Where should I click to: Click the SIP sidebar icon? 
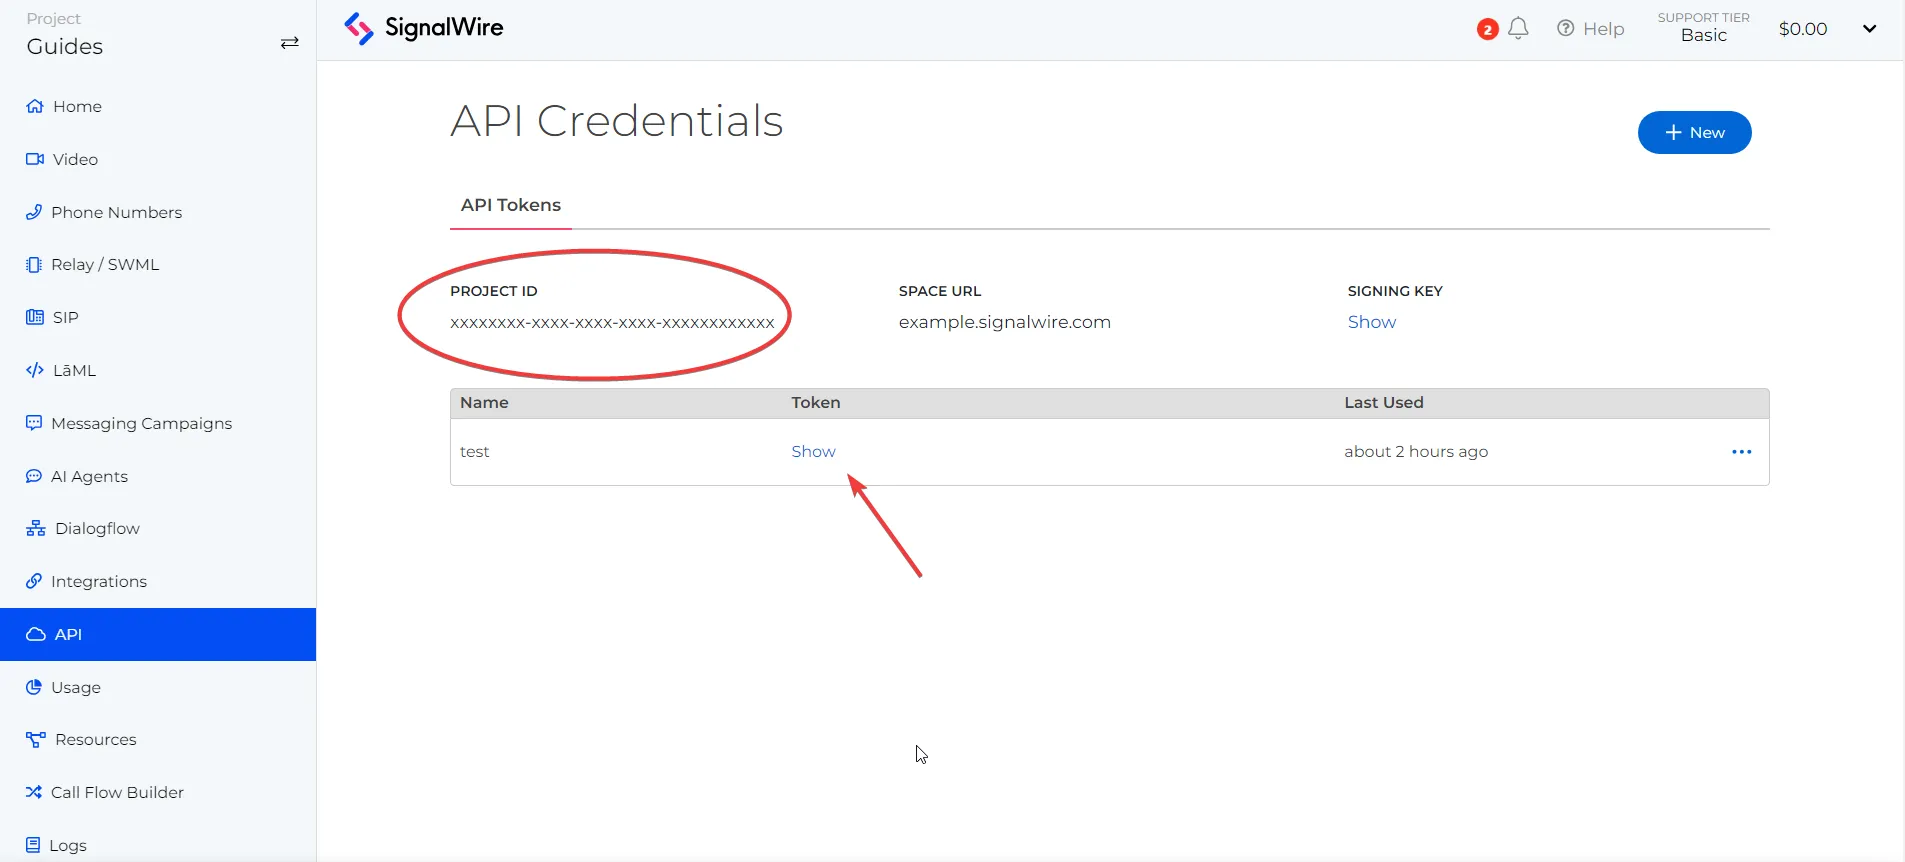coord(35,317)
